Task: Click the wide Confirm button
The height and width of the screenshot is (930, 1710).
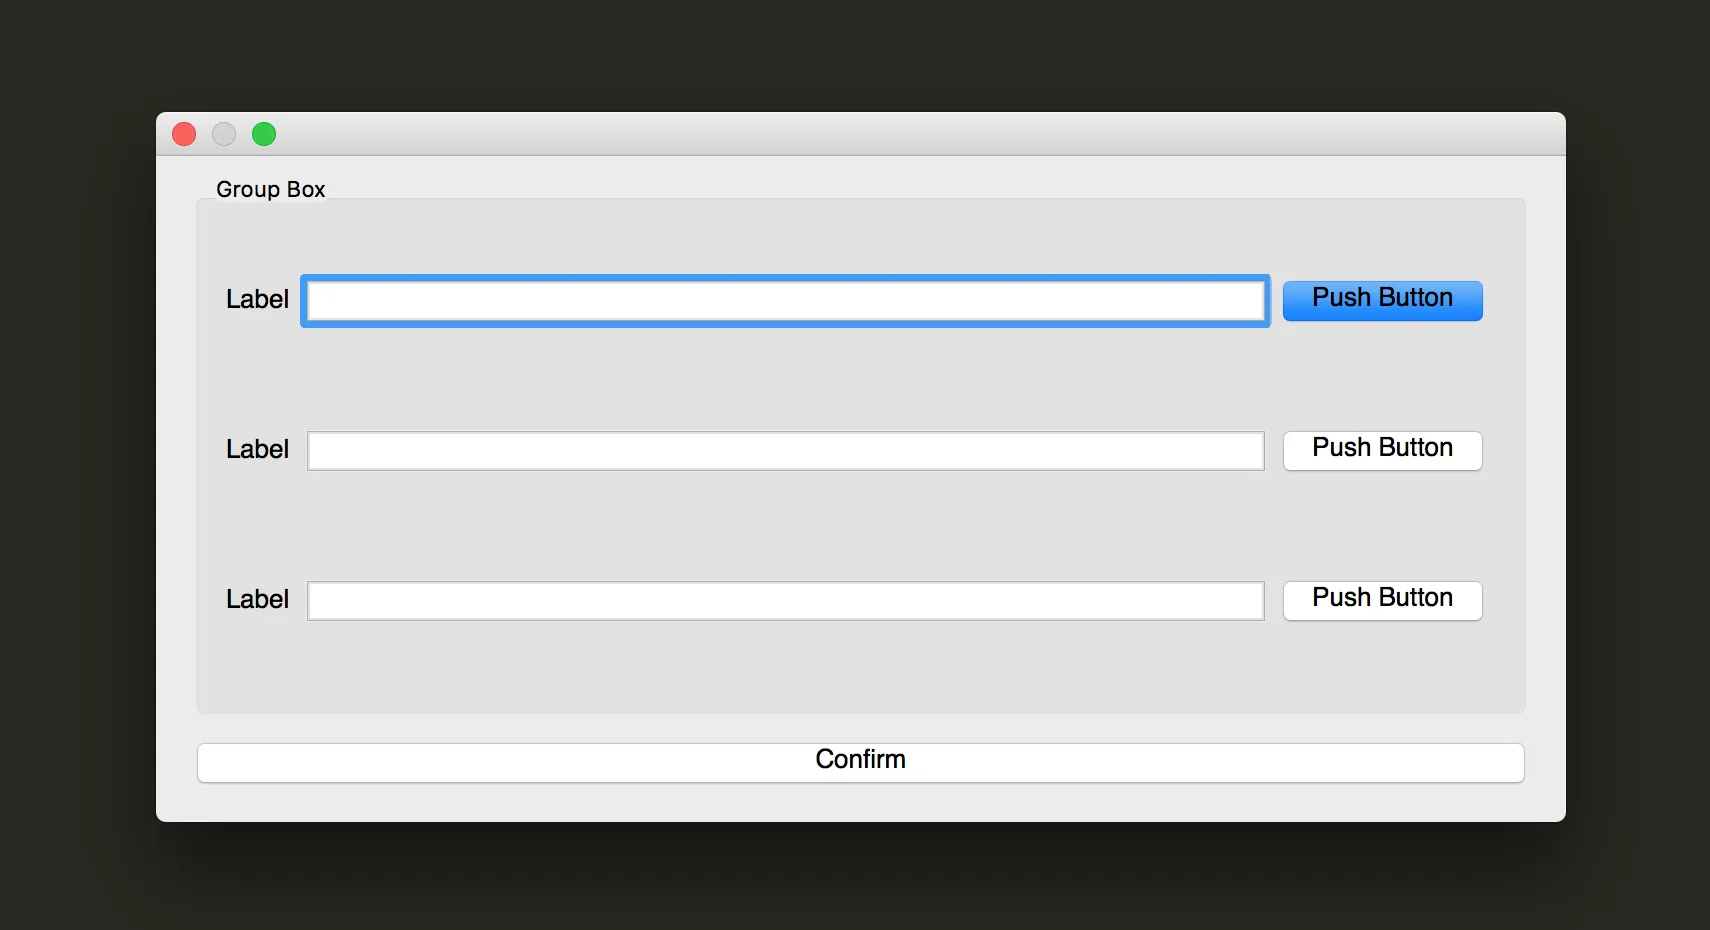Action: (860, 762)
